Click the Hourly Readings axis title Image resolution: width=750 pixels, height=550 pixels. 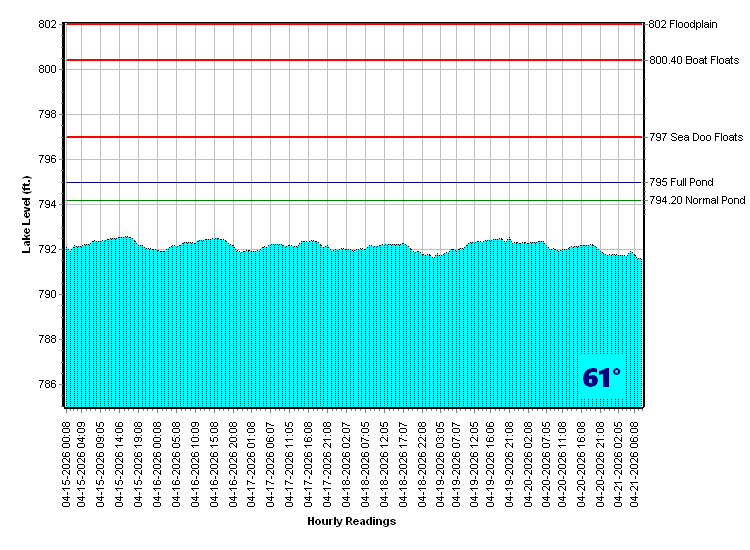(x=351, y=521)
